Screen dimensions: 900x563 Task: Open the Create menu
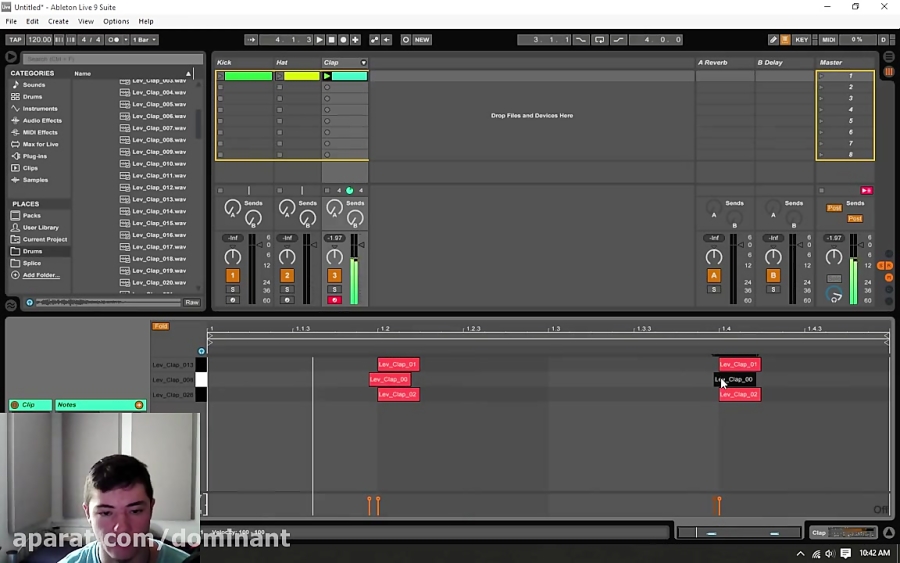pos(58,21)
